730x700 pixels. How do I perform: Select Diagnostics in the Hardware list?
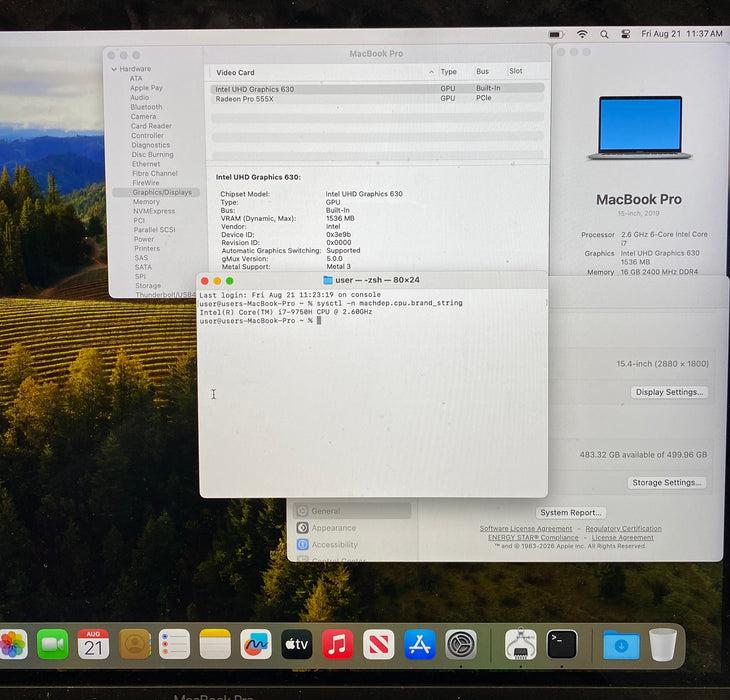150,145
